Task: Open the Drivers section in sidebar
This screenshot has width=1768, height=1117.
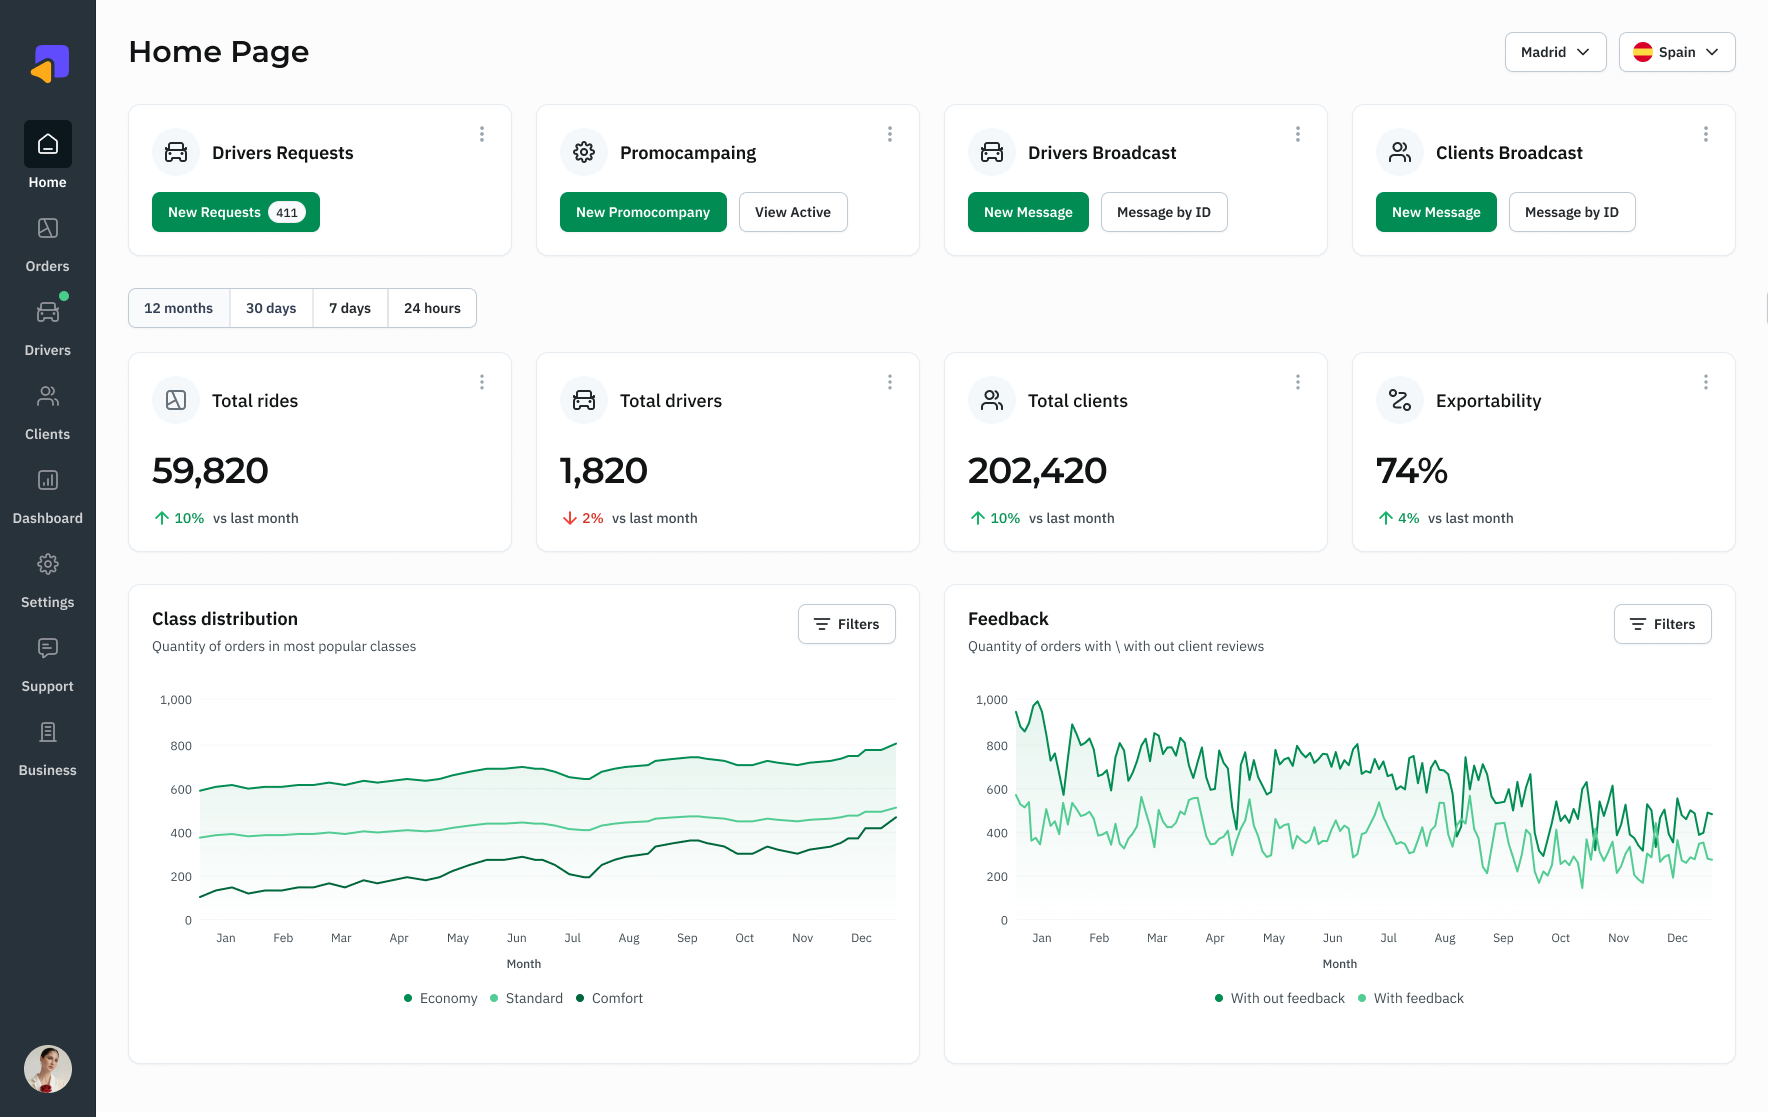Action: 48,329
